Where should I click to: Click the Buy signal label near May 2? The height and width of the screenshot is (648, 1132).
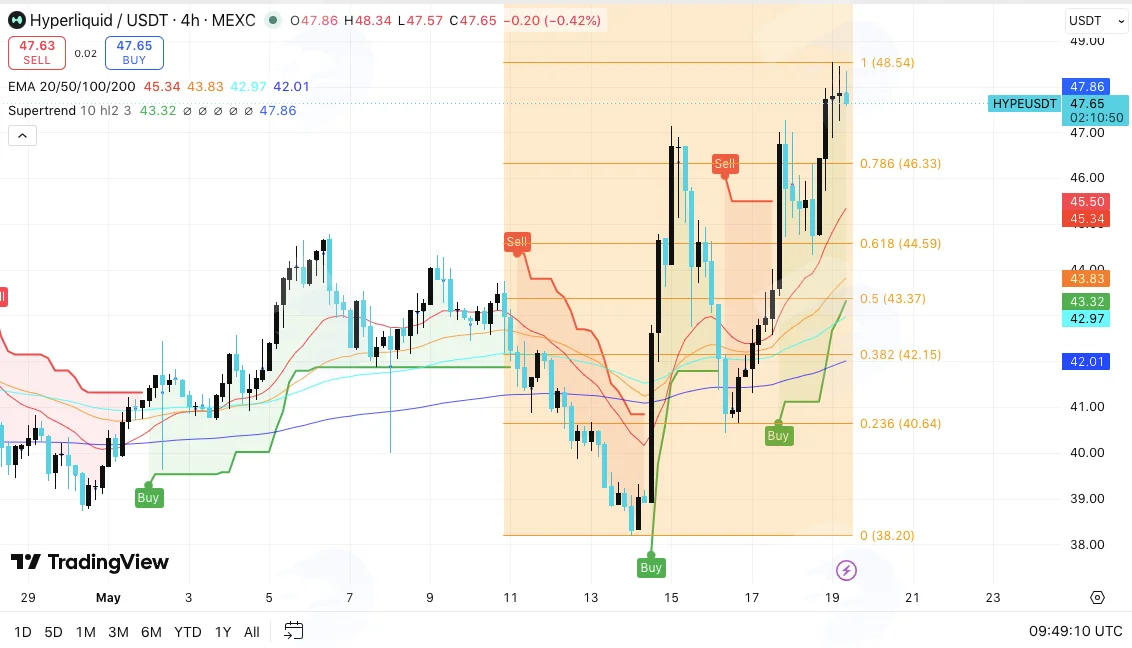click(149, 497)
